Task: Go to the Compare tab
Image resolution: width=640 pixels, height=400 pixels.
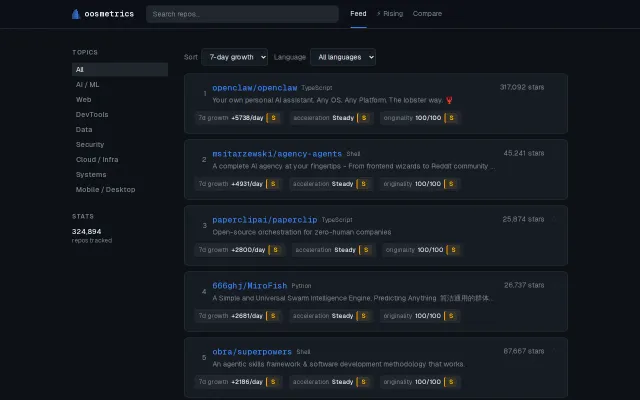Action: pyautogui.click(x=427, y=14)
